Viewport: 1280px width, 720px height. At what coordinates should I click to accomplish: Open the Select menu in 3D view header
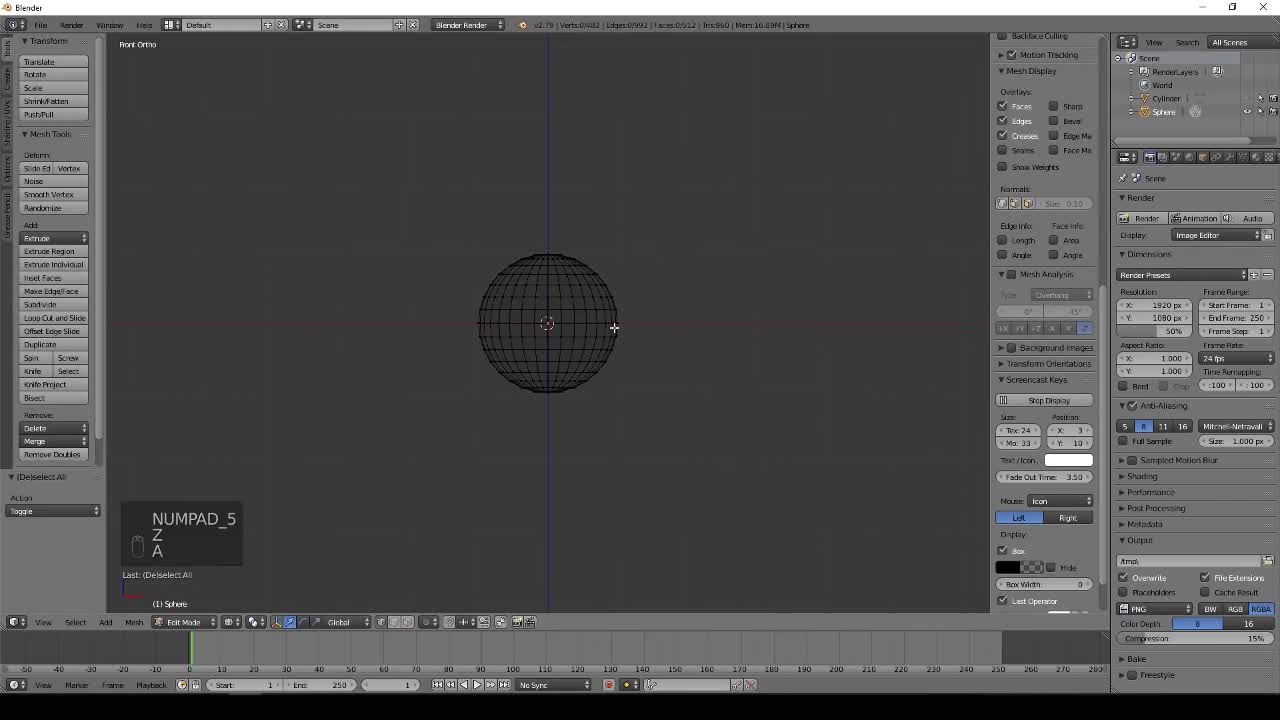75,622
